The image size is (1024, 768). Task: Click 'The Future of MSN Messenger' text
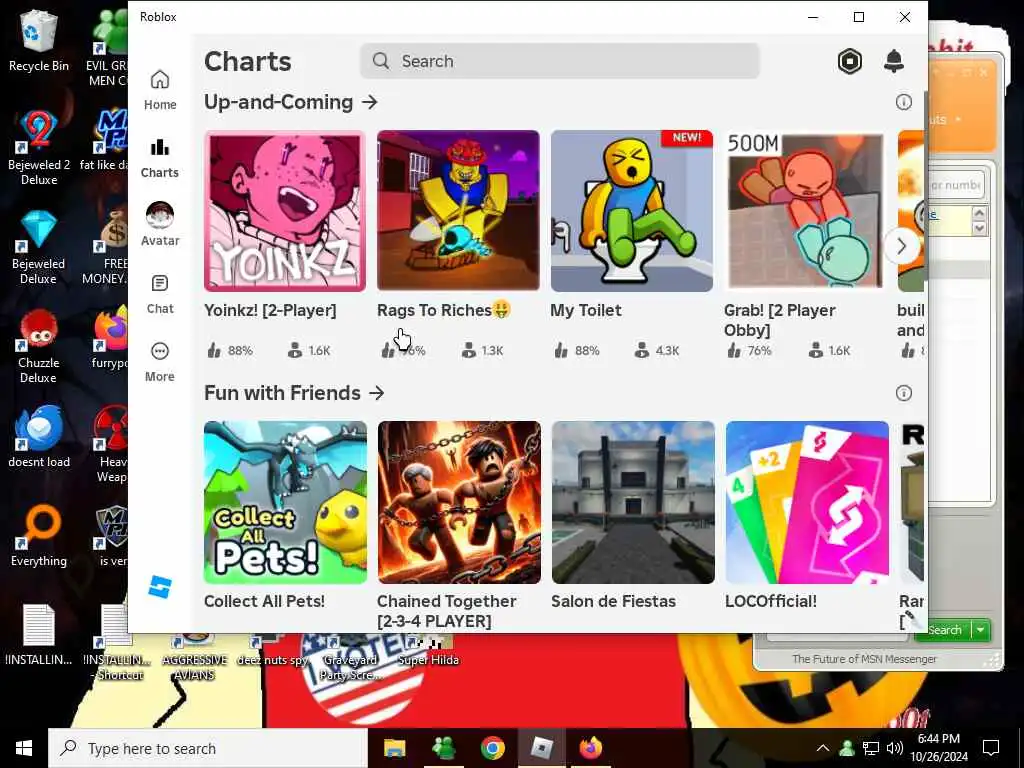click(864, 659)
